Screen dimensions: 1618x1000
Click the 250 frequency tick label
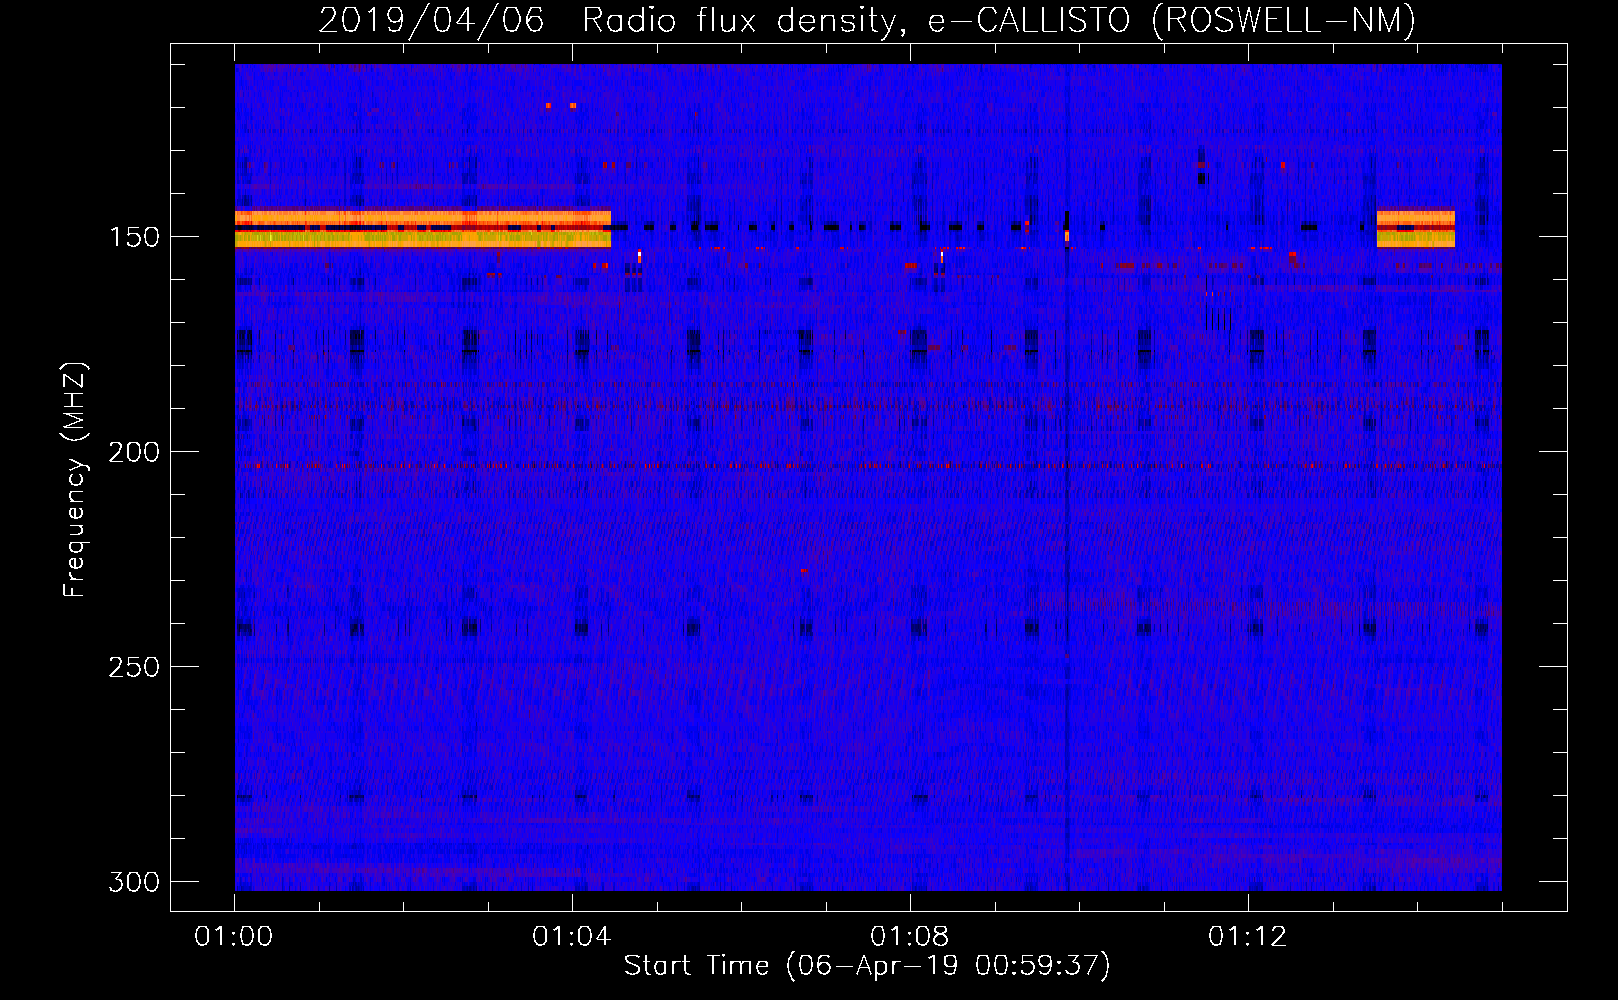tap(134, 667)
